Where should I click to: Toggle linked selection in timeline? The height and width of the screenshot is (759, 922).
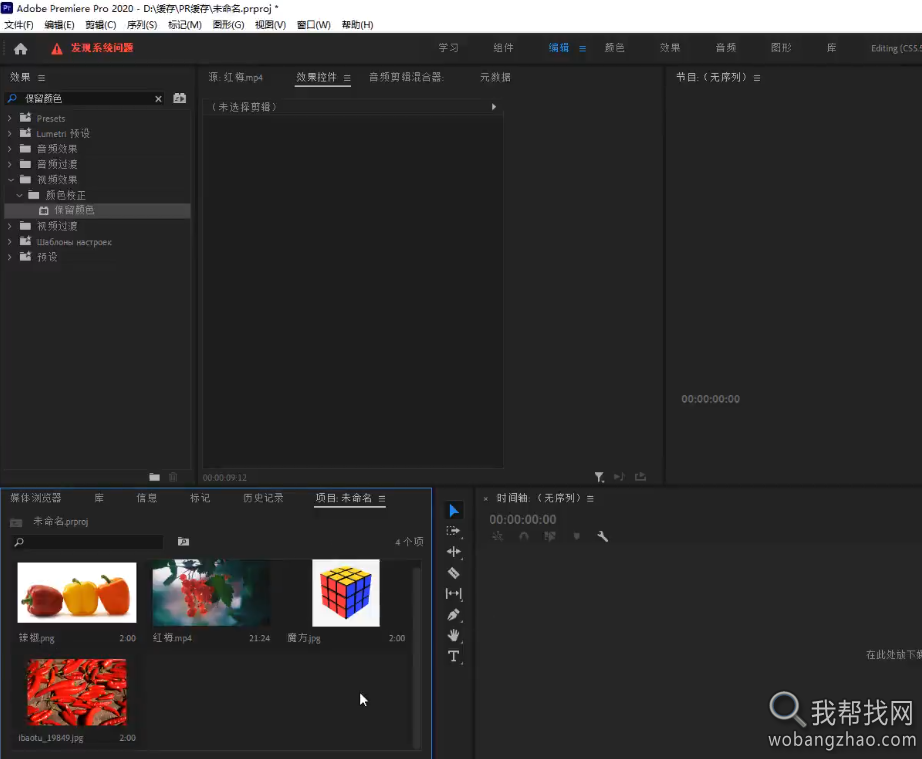click(x=550, y=536)
